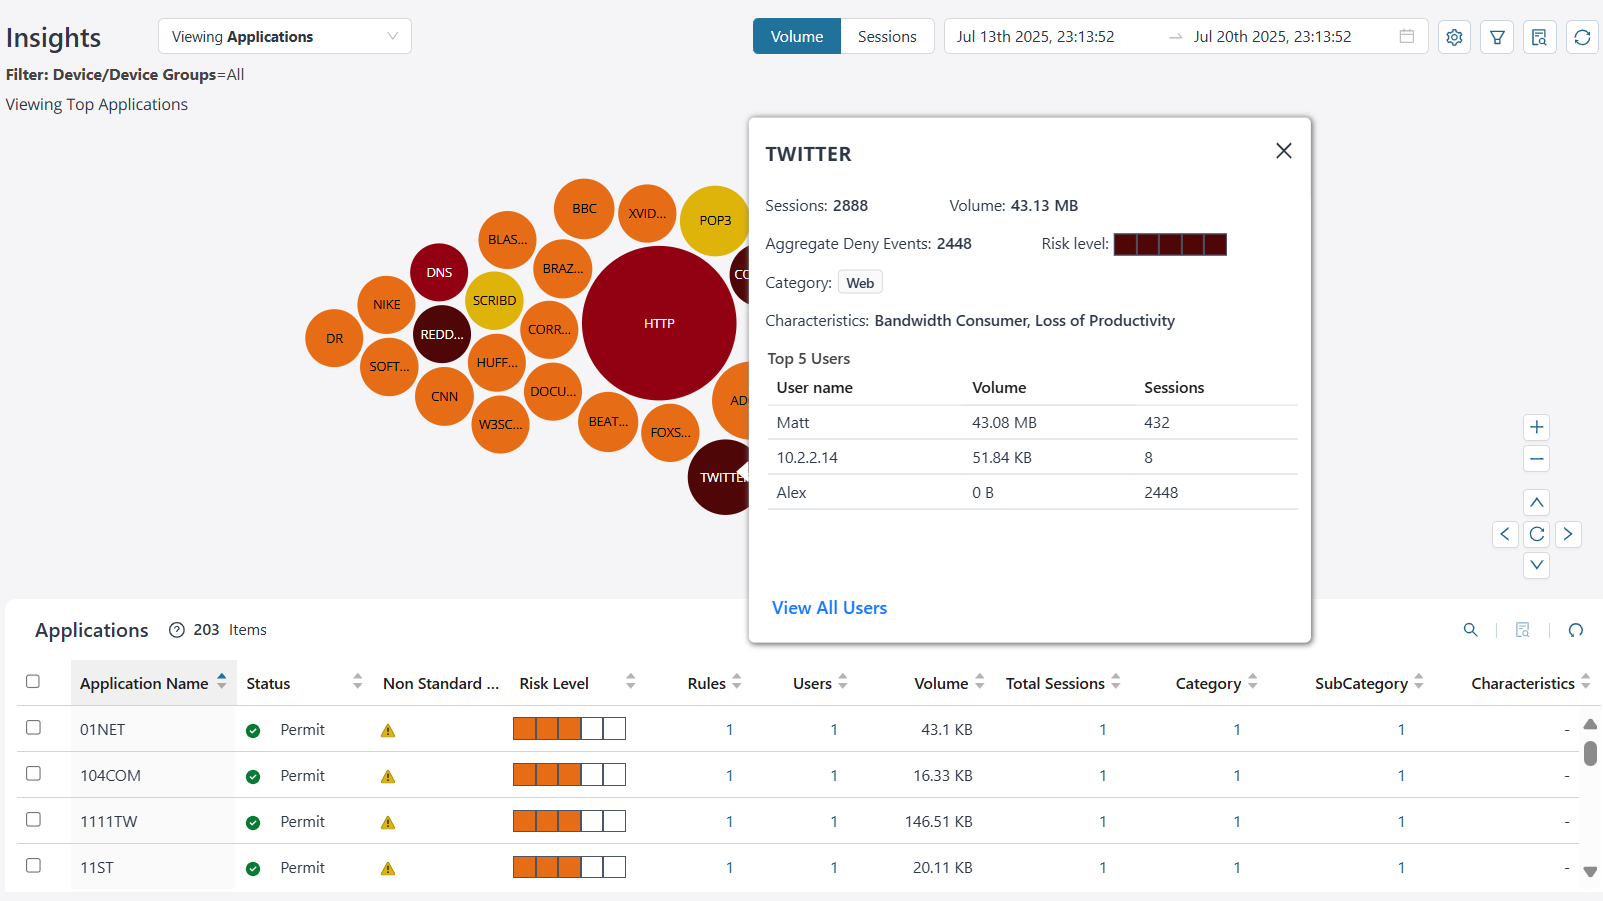Screen dimensions: 1603x901
Task: Open the Viewing Applications dropdown
Action: (284, 36)
